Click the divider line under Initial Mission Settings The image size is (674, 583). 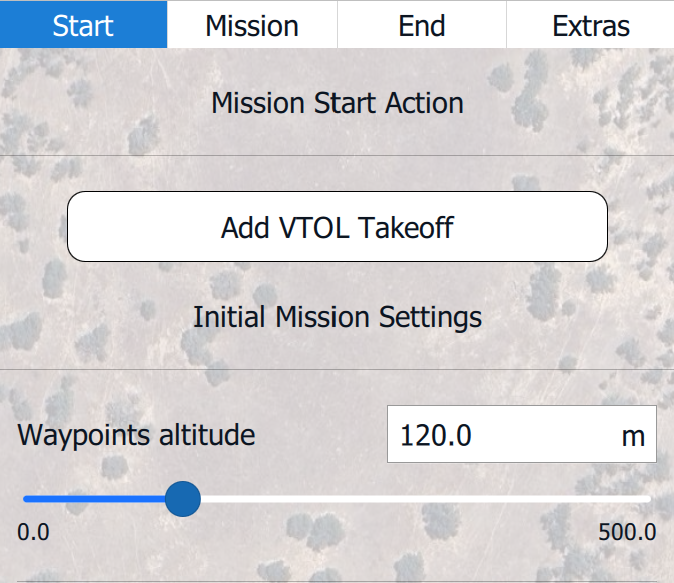337,370
